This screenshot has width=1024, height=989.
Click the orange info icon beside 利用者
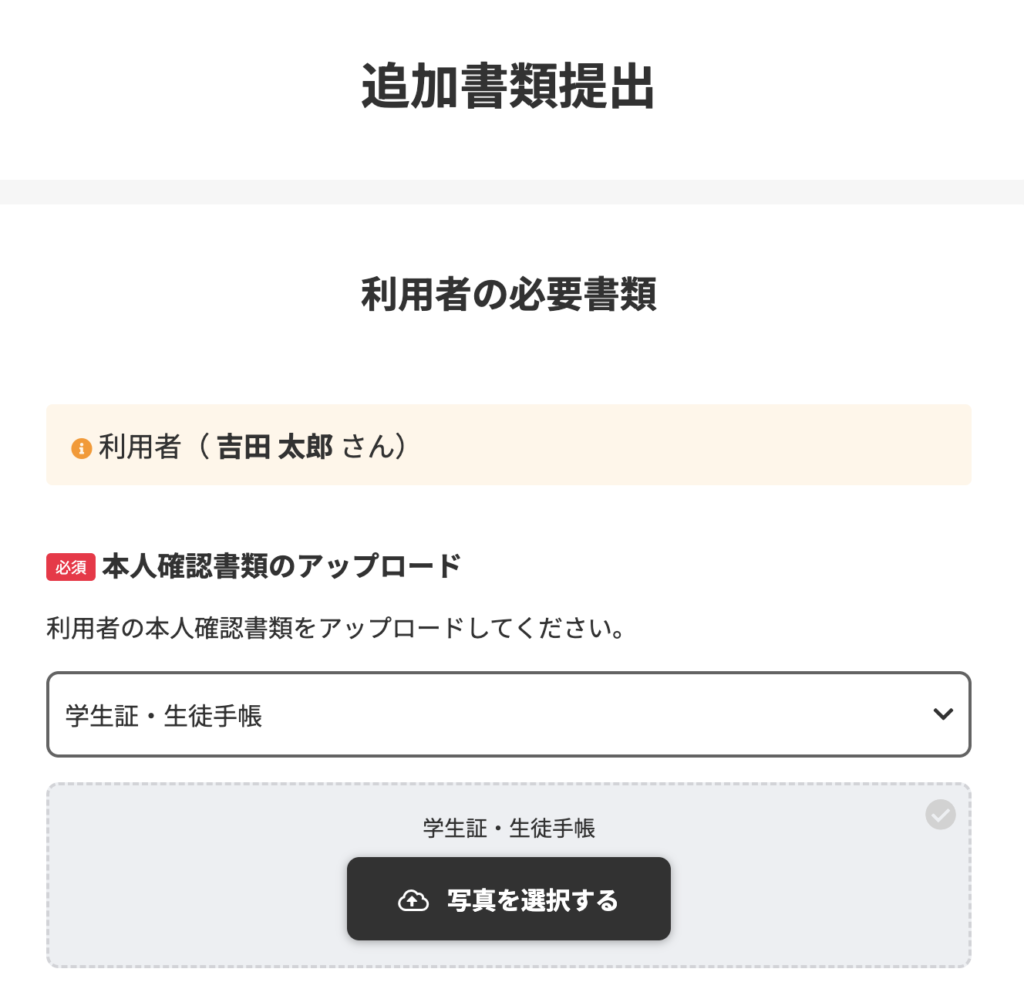point(82,448)
